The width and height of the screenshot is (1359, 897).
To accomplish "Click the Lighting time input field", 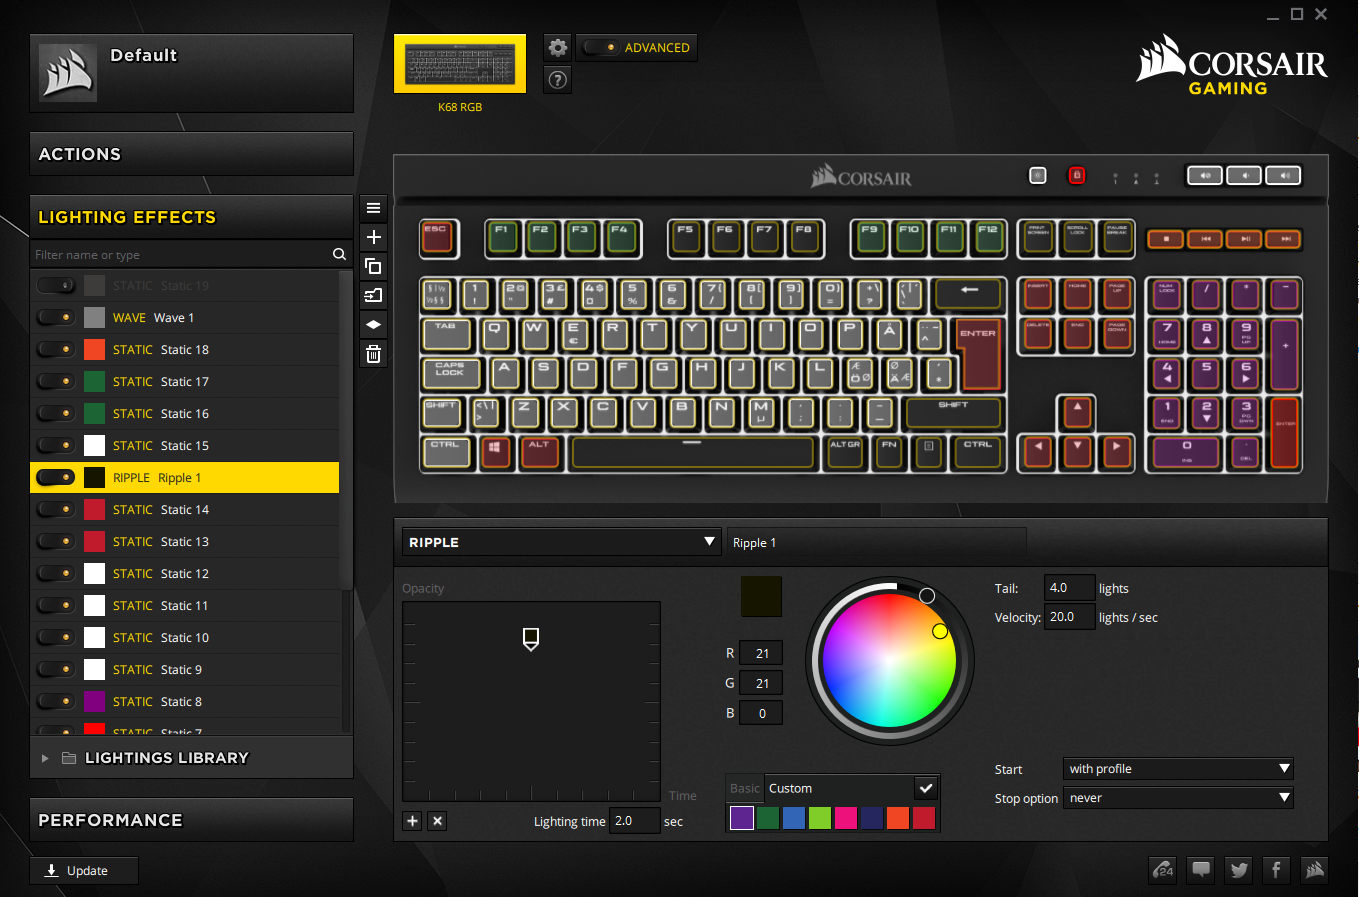I will click(x=634, y=821).
